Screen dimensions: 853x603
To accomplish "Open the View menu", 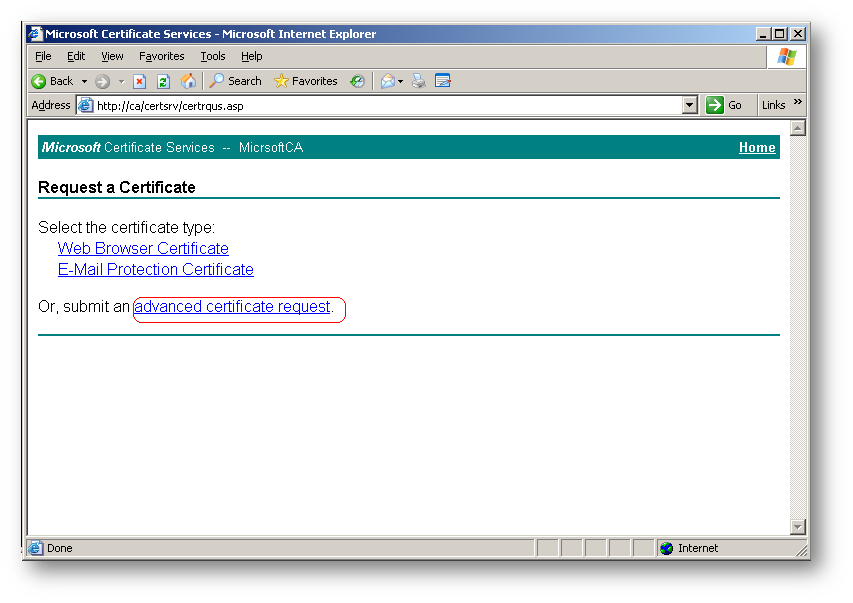I will (112, 56).
